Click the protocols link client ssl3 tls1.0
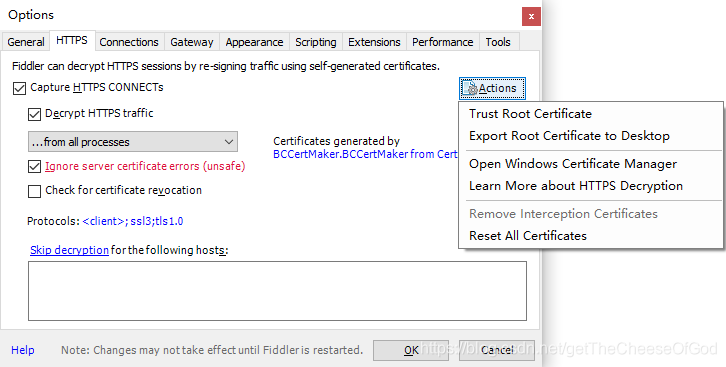Viewport: 726px width, 367px height. (x=133, y=221)
